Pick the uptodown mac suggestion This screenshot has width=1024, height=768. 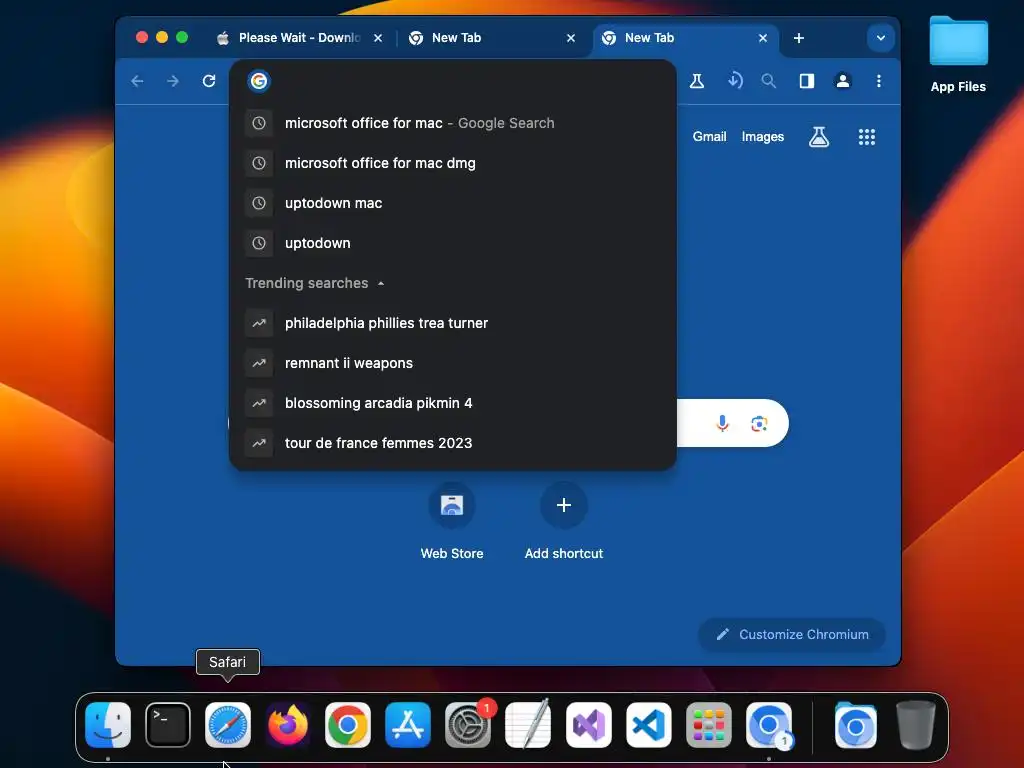(453, 203)
